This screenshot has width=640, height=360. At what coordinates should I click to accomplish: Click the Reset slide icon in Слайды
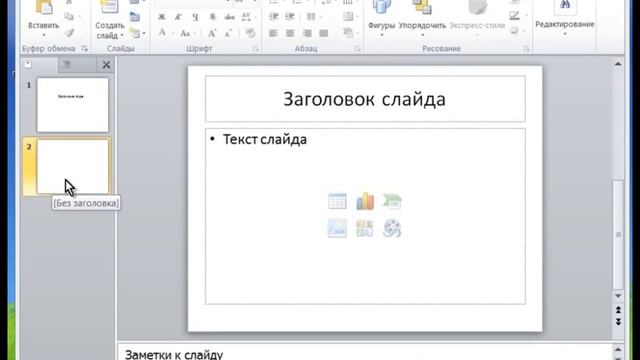[135, 16]
